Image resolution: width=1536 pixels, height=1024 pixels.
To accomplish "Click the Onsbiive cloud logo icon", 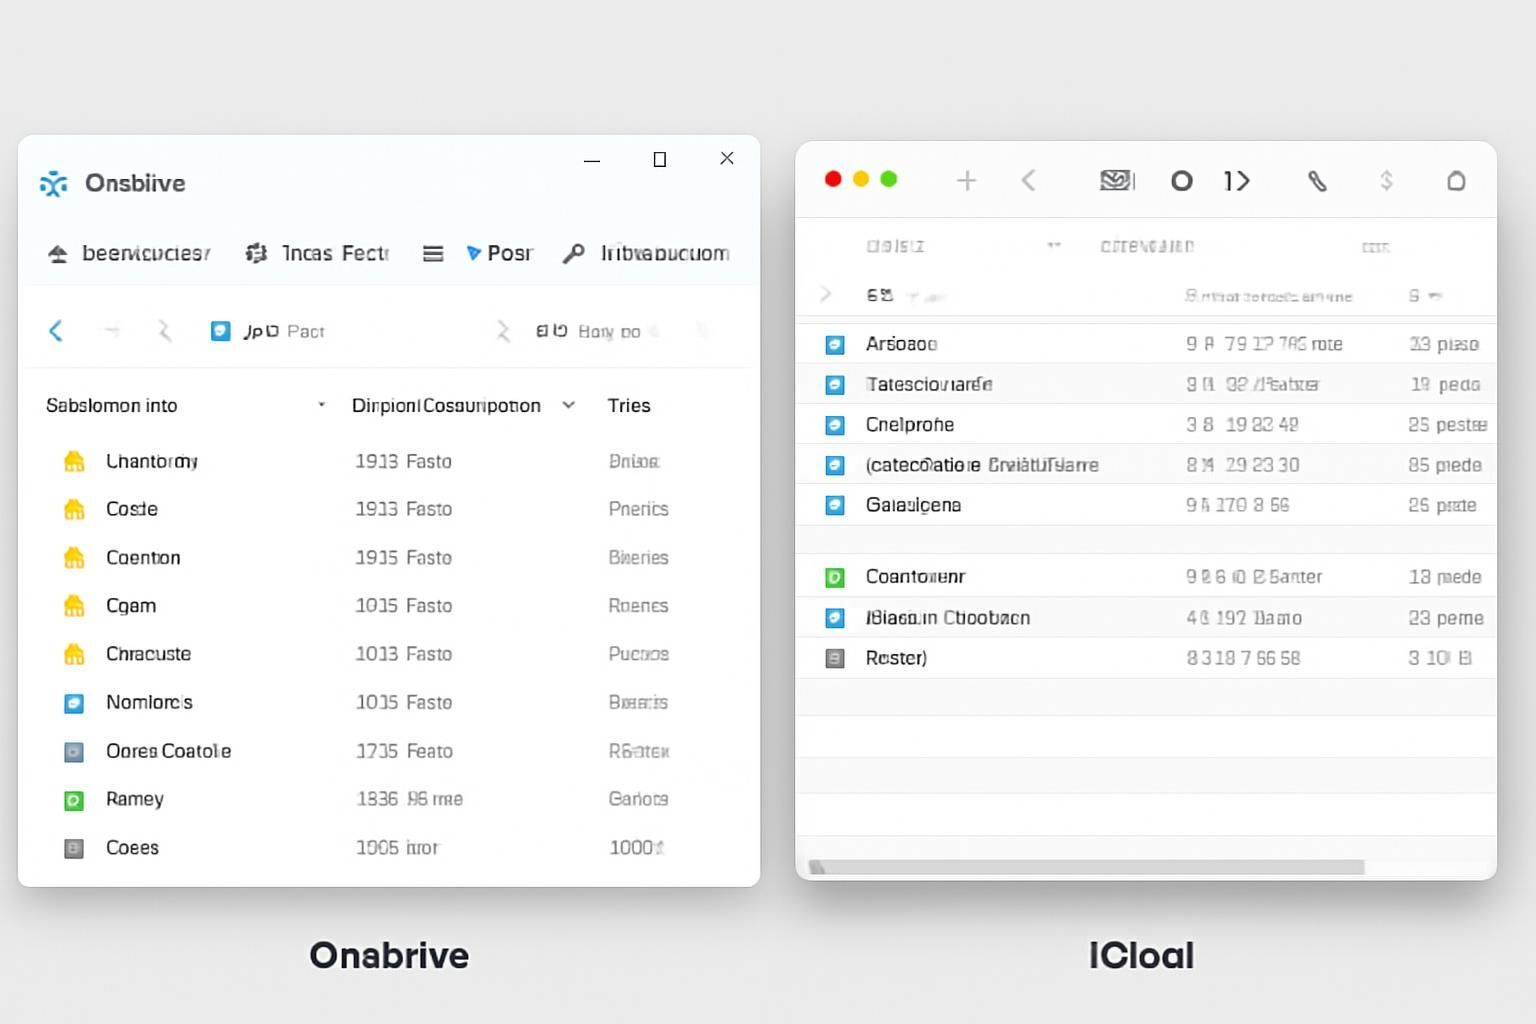I will click(53, 183).
